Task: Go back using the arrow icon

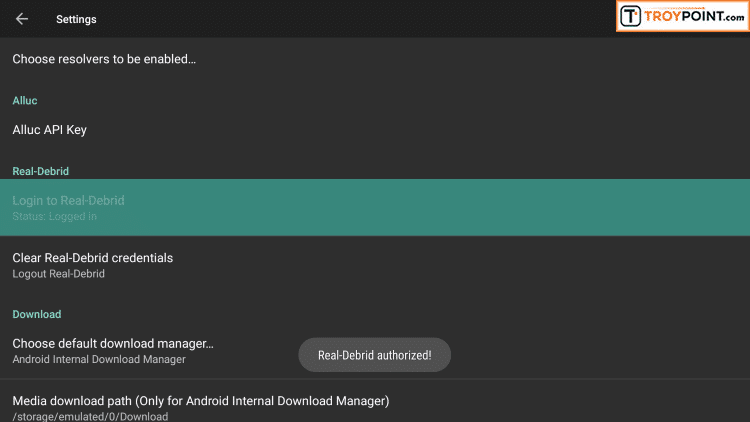Action: 22,19
